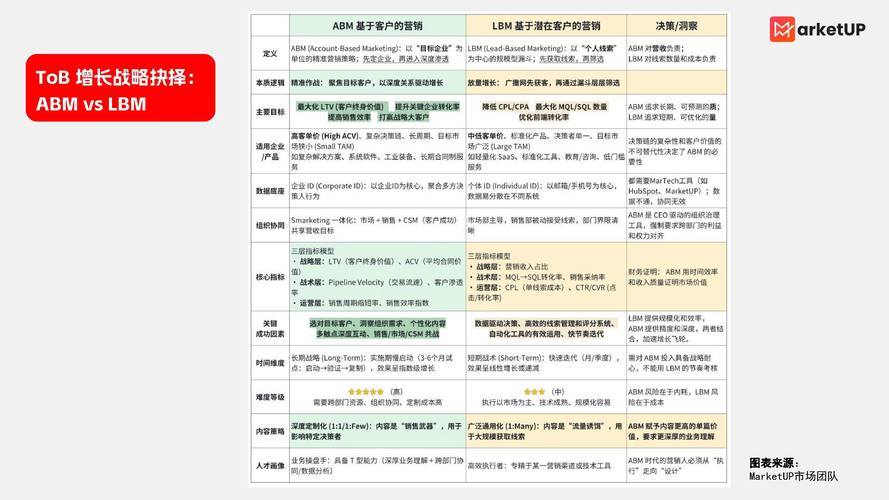Click the 'ABM 对营收负责' insight cell
Viewport: 889px width, 500px height.
click(x=676, y=54)
